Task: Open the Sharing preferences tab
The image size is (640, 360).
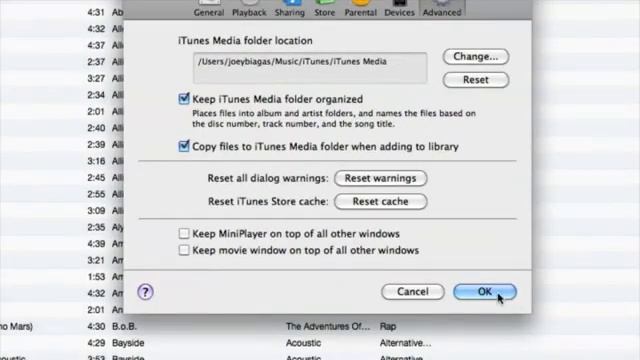Action: click(x=290, y=9)
